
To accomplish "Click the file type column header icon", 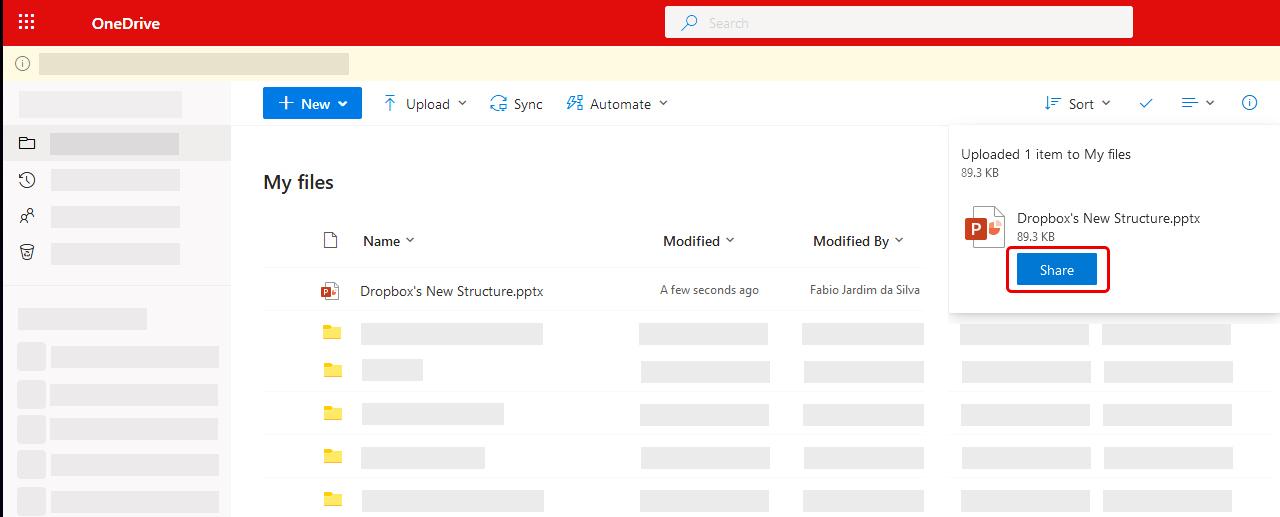I will coord(330,240).
